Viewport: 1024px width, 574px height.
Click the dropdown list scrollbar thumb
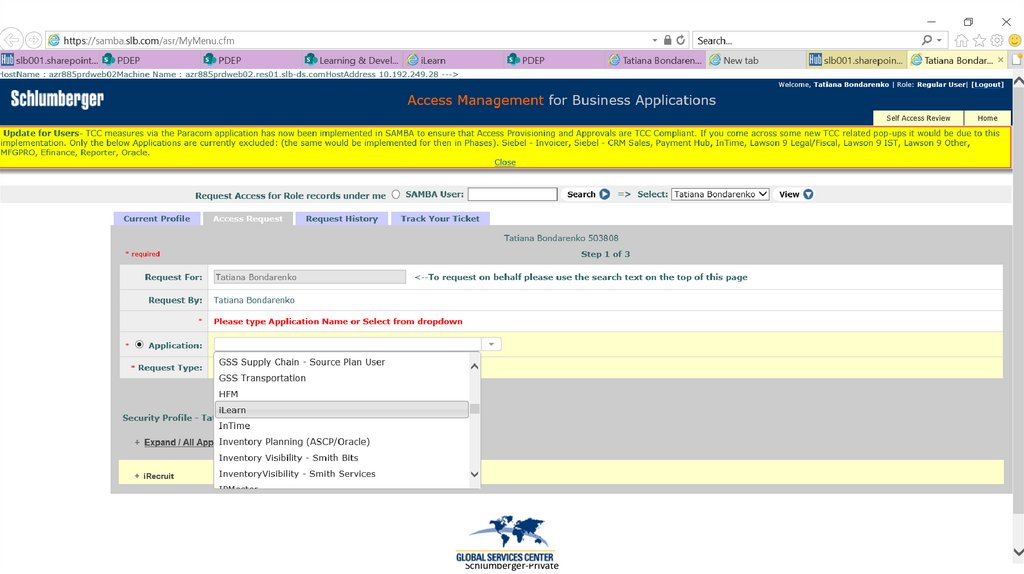[x=475, y=409]
